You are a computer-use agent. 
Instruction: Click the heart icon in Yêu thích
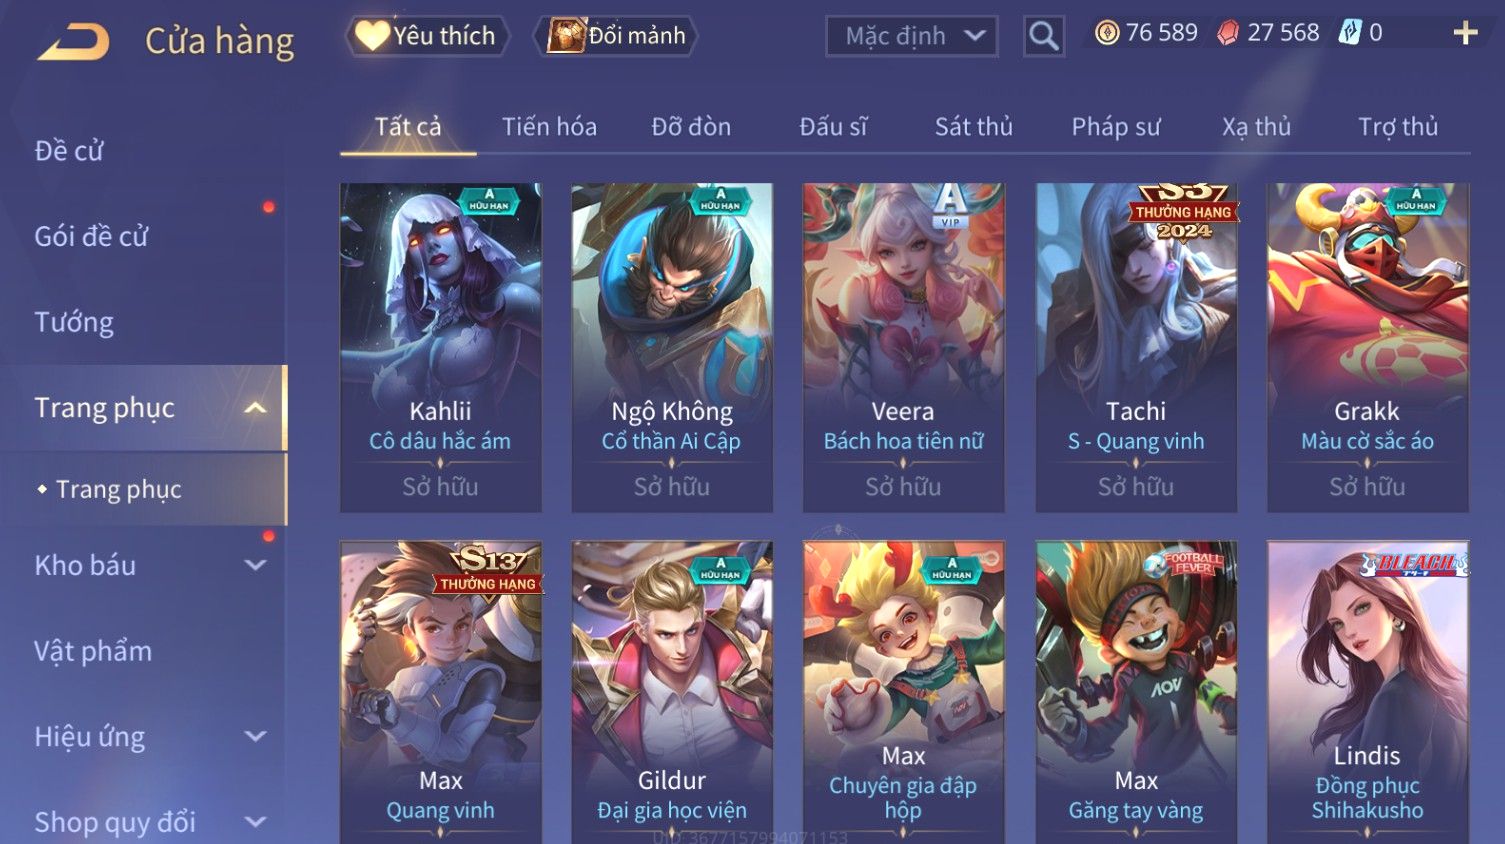pos(372,35)
